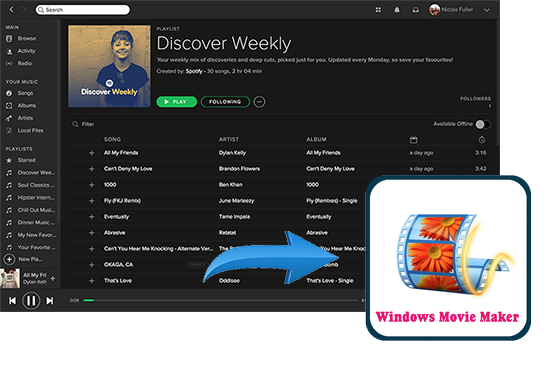Open the more options circle button
This screenshot has width=558, height=366.
point(259,102)
